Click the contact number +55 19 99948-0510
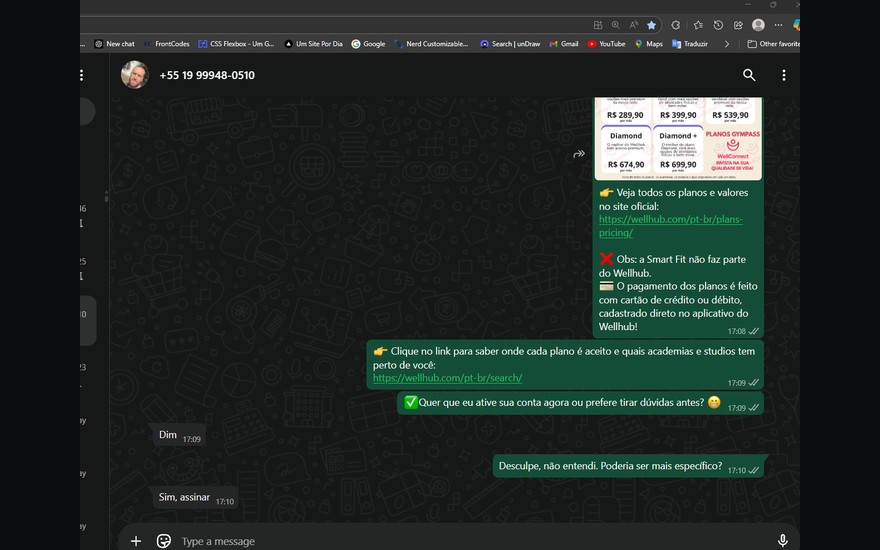880x550 pixels. point(207,75)
